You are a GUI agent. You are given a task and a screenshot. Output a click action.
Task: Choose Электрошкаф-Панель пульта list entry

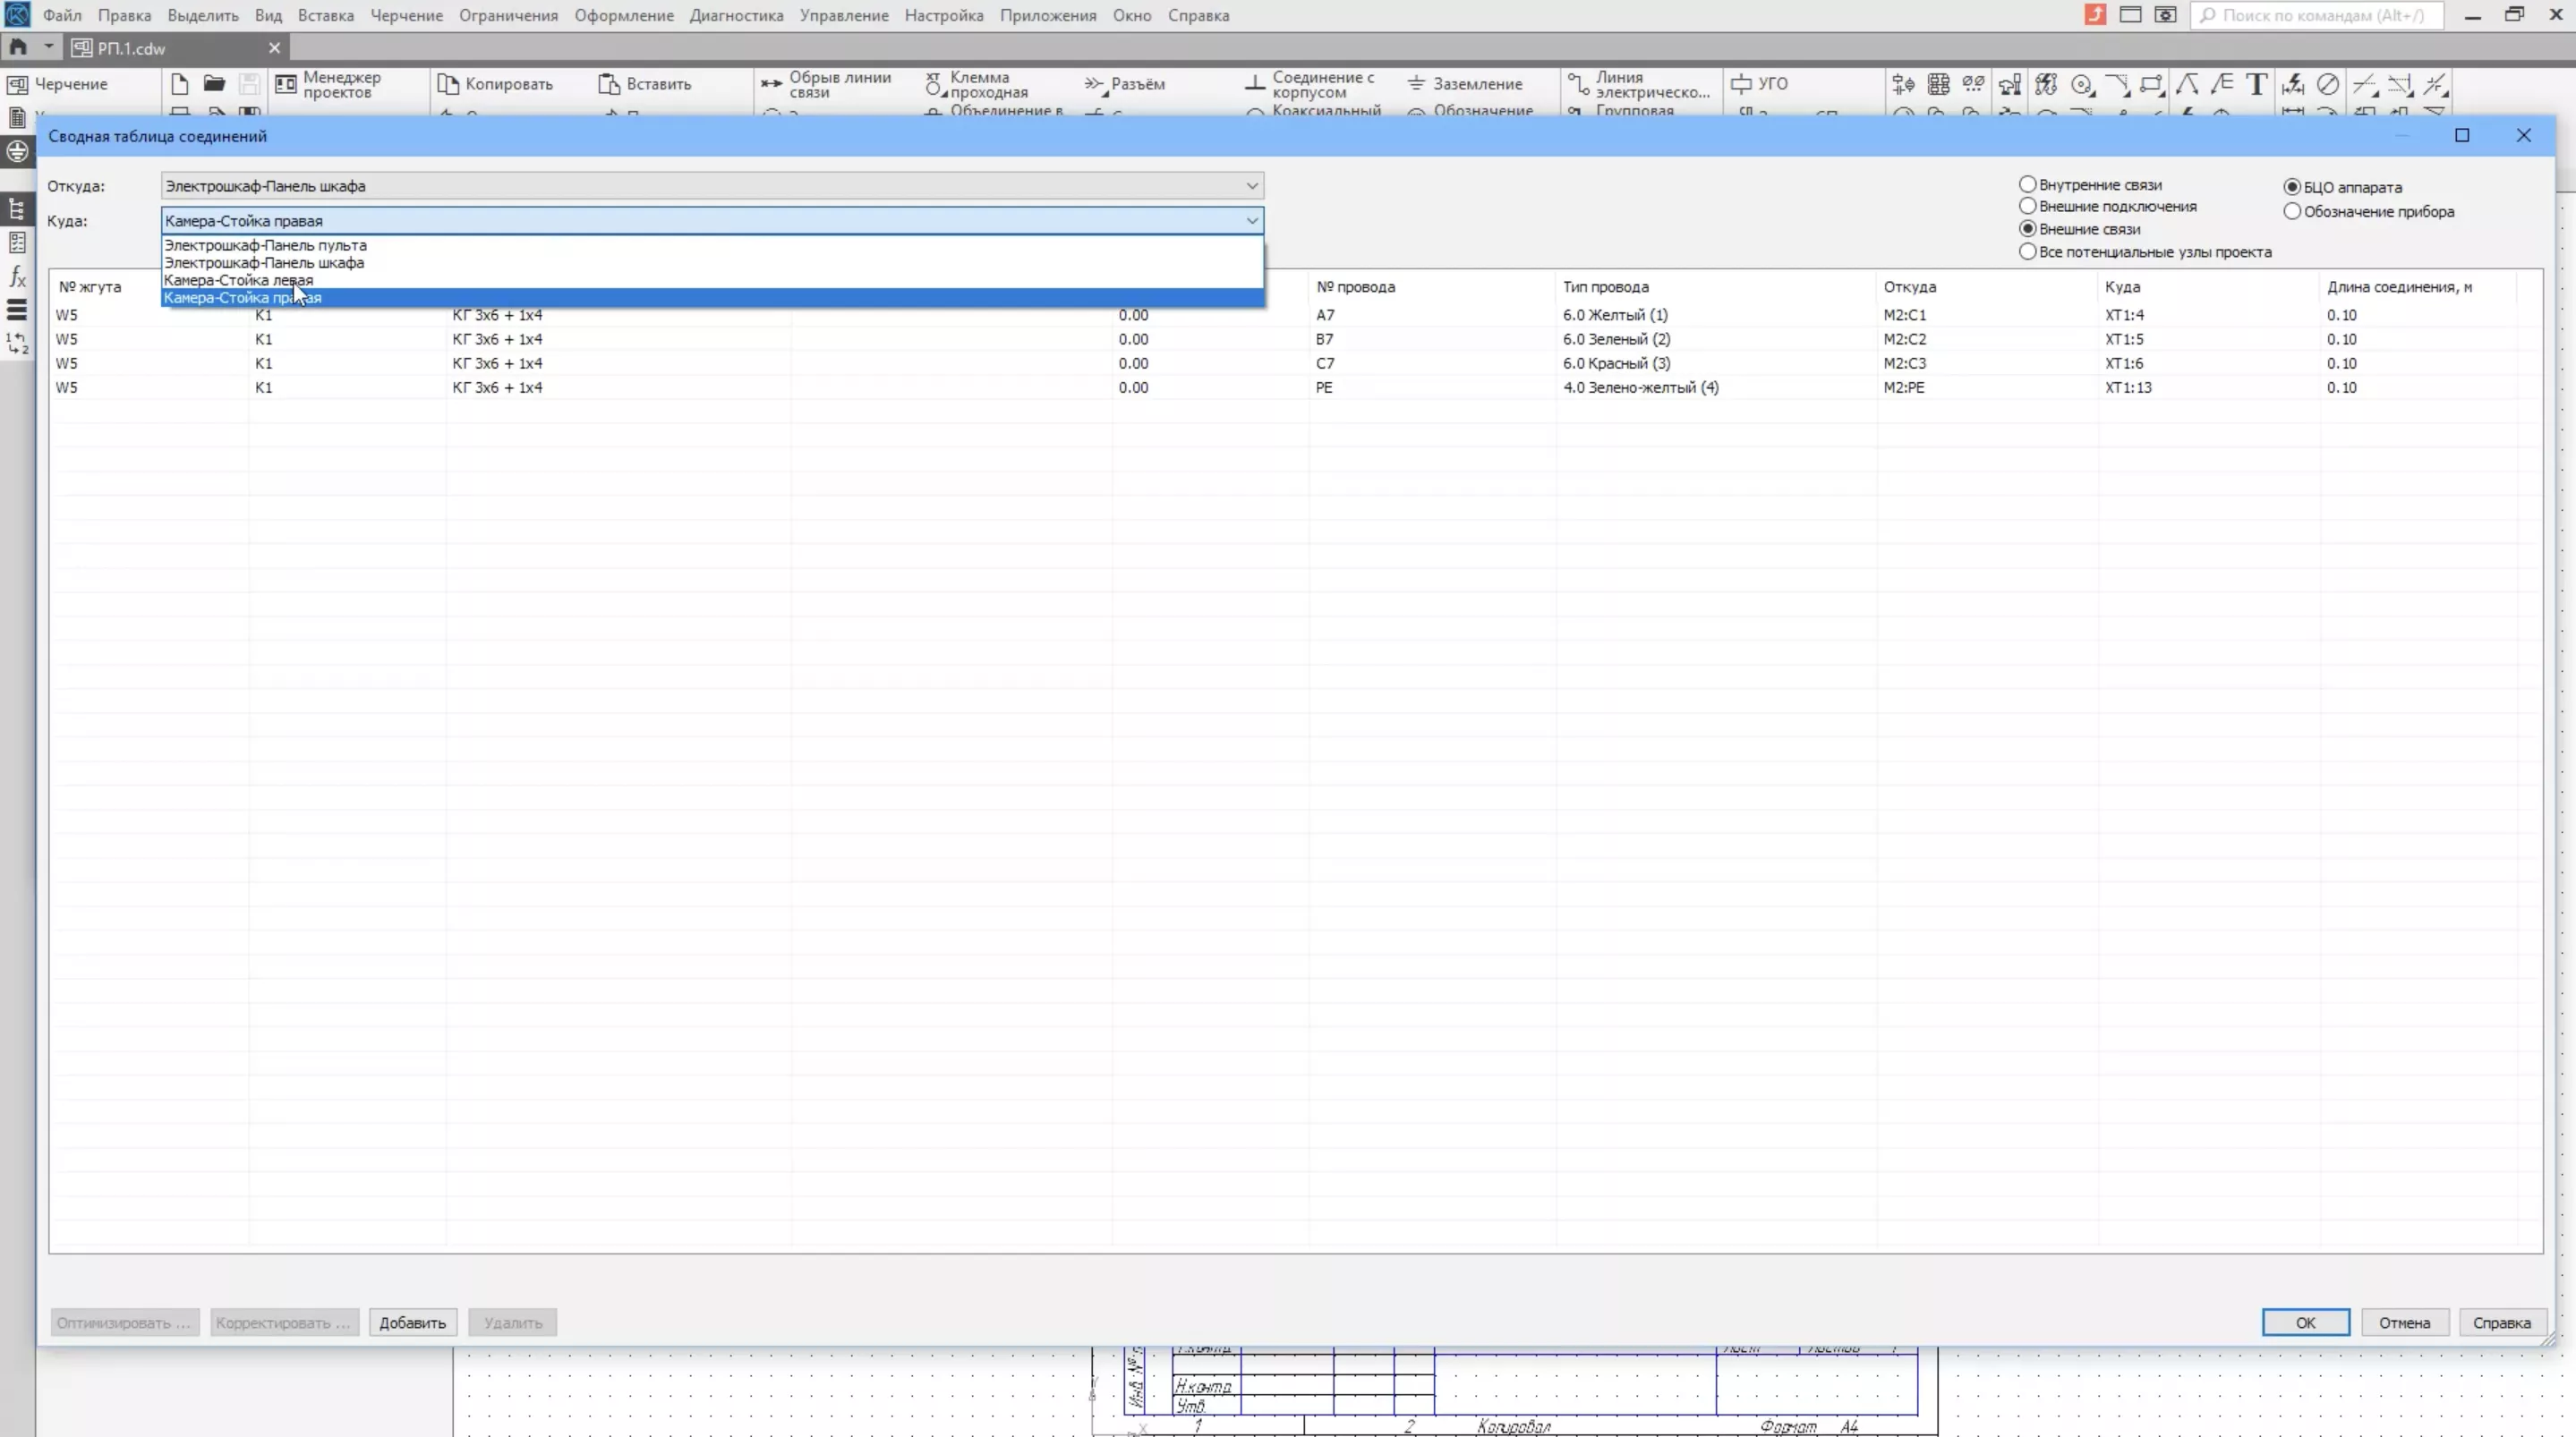[265, 245]
